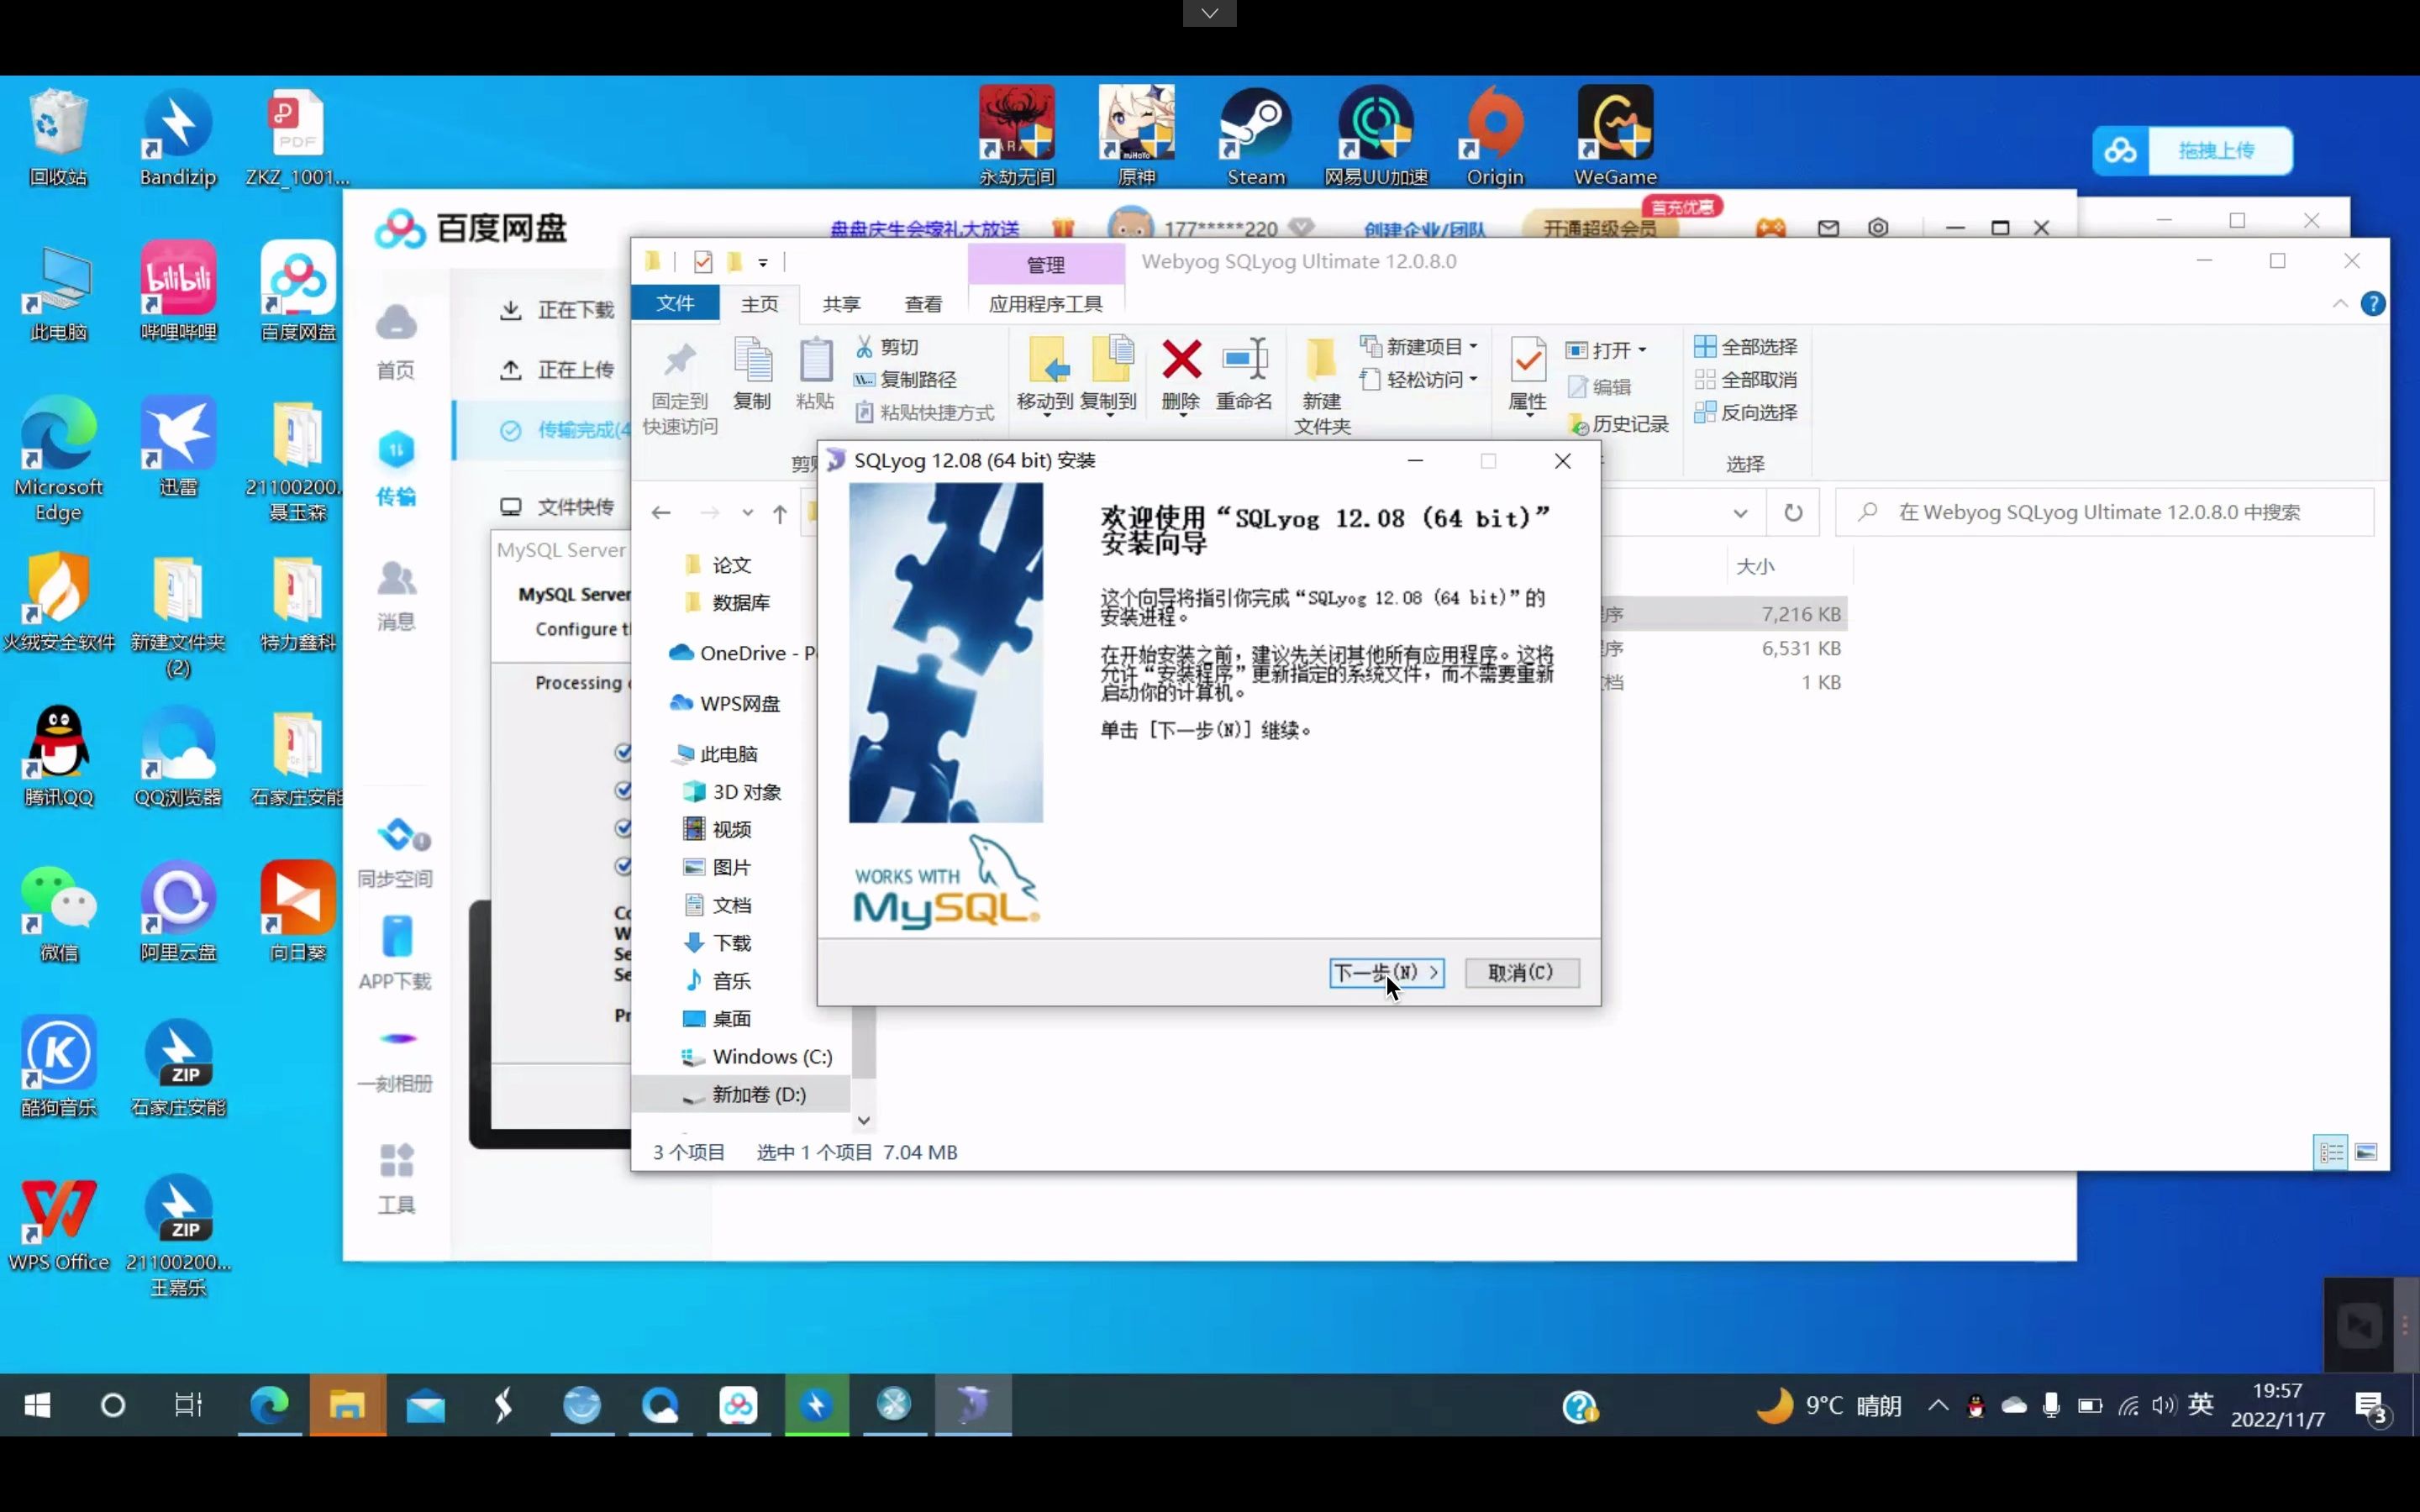
Task: Open WeGame desktop shortcut
Action: pos(1615,136)
